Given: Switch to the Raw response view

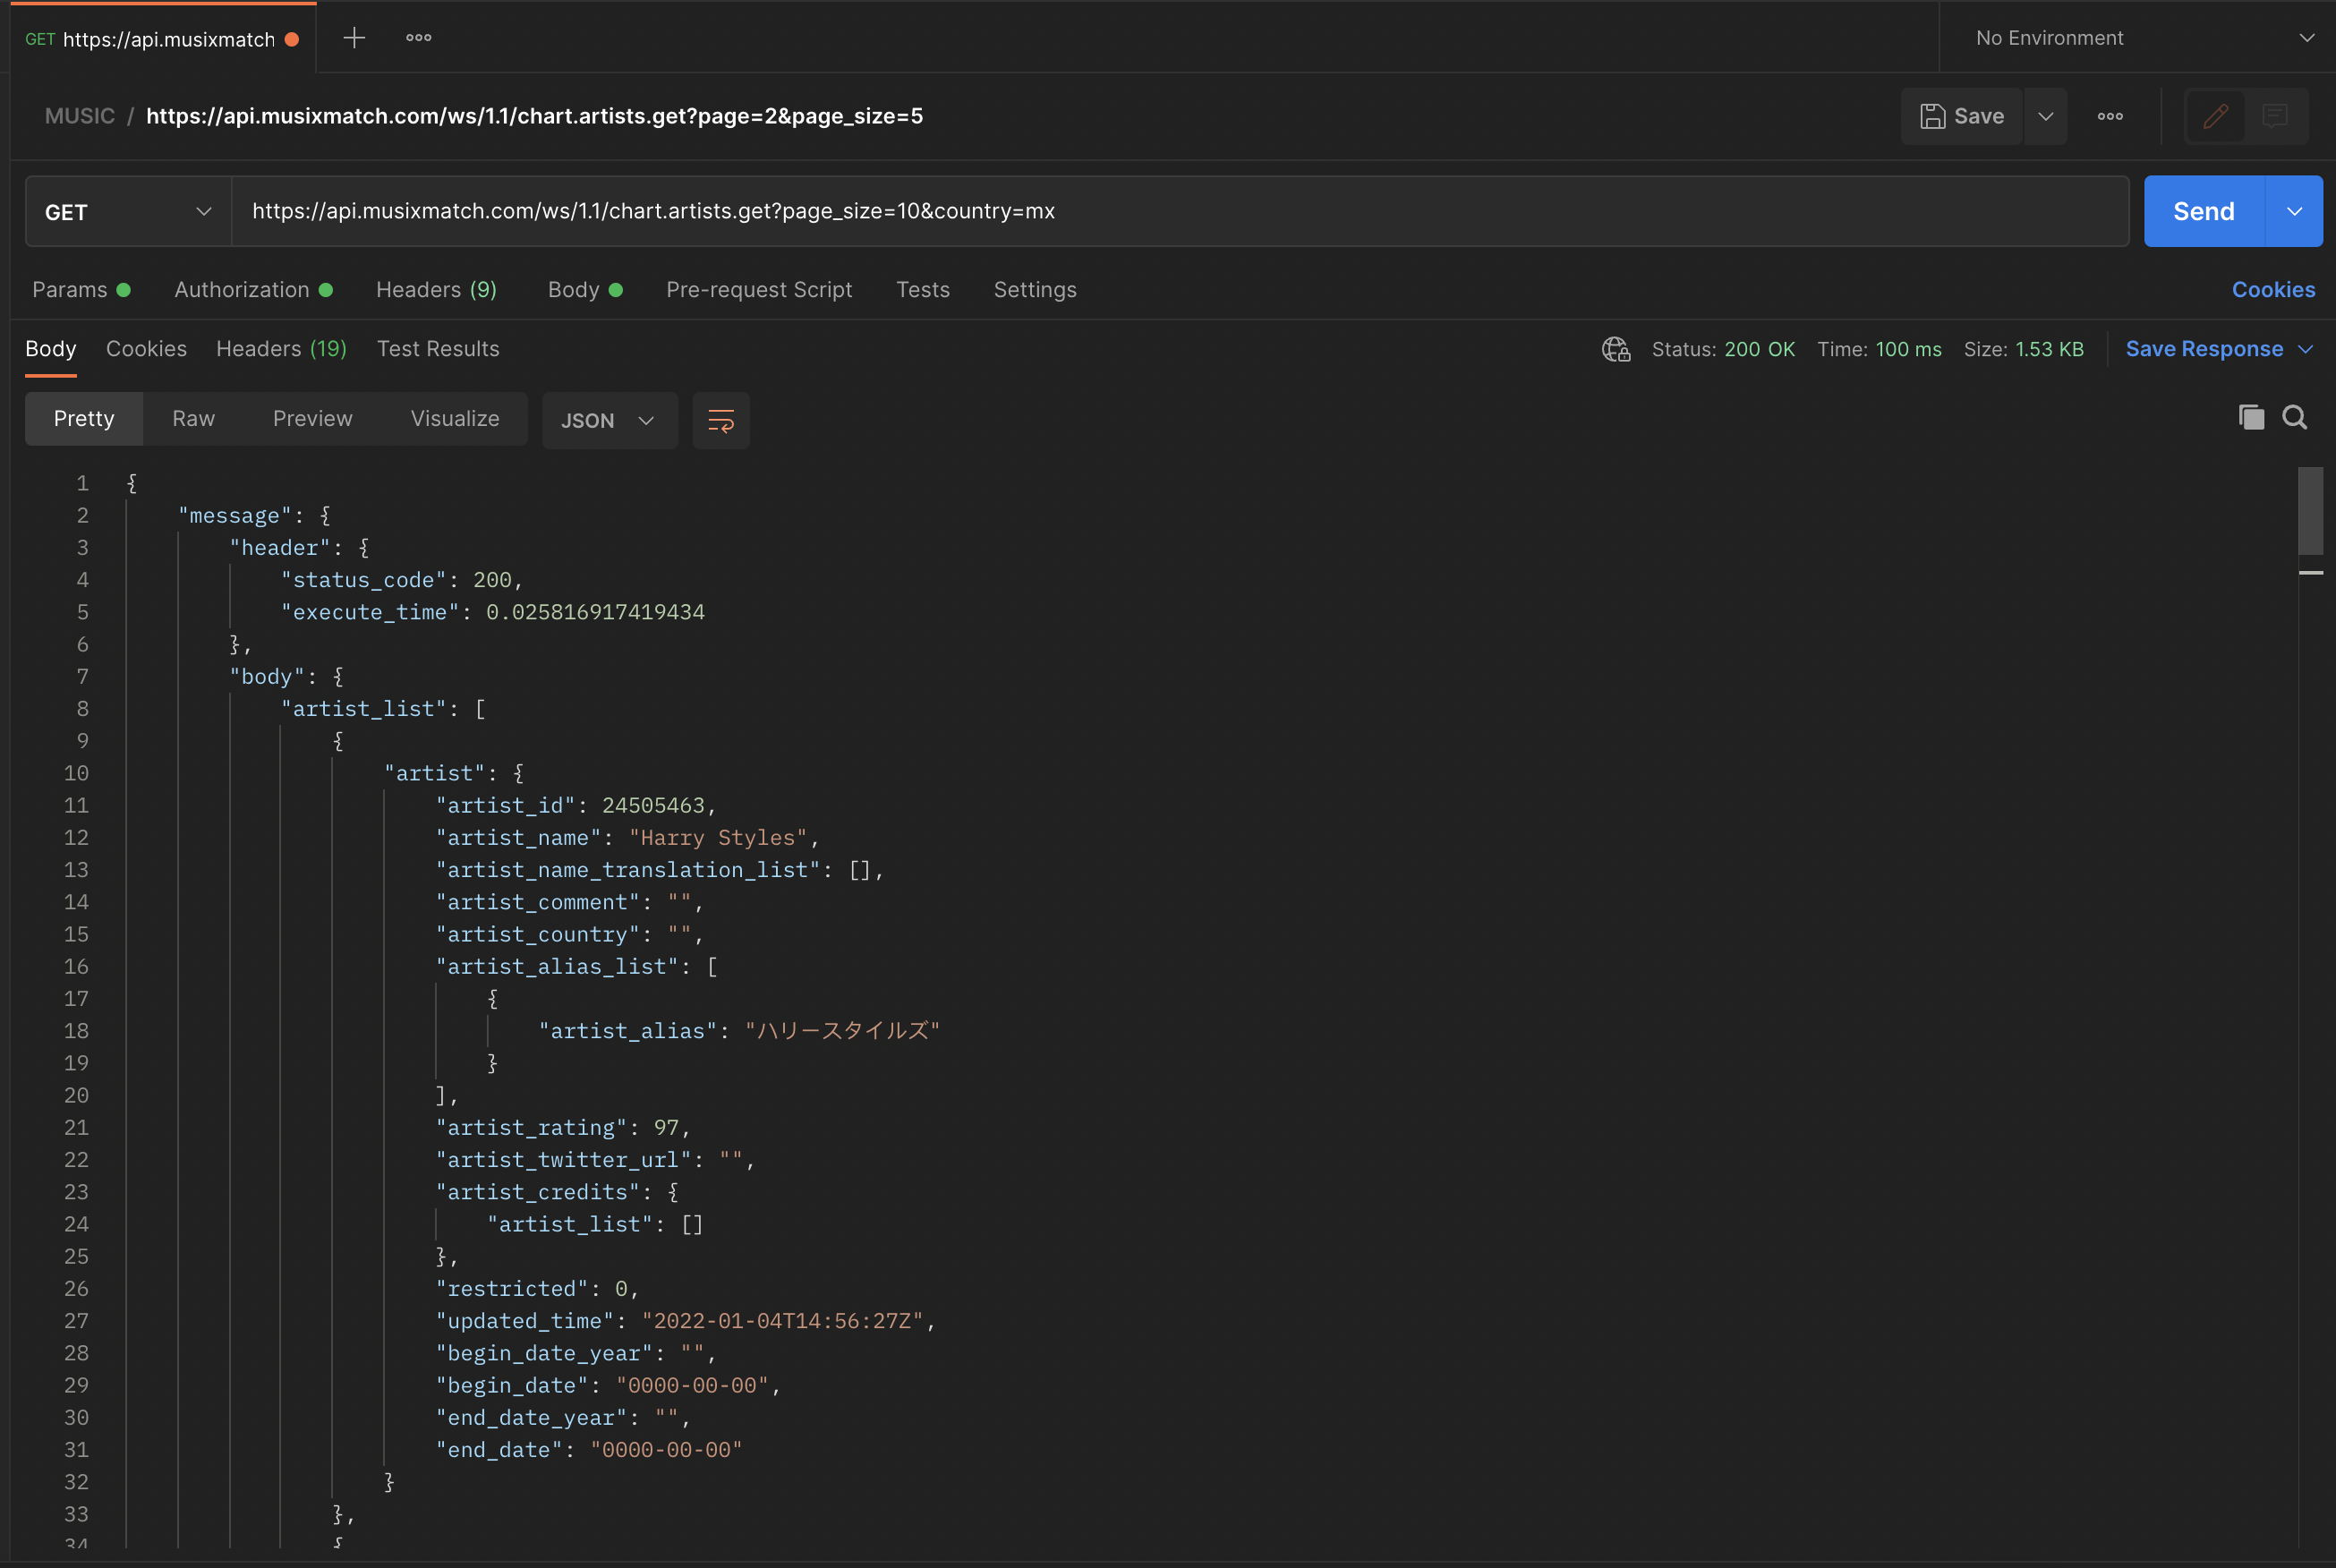Looking at the screenshot, I should click(x=193, y=418).
